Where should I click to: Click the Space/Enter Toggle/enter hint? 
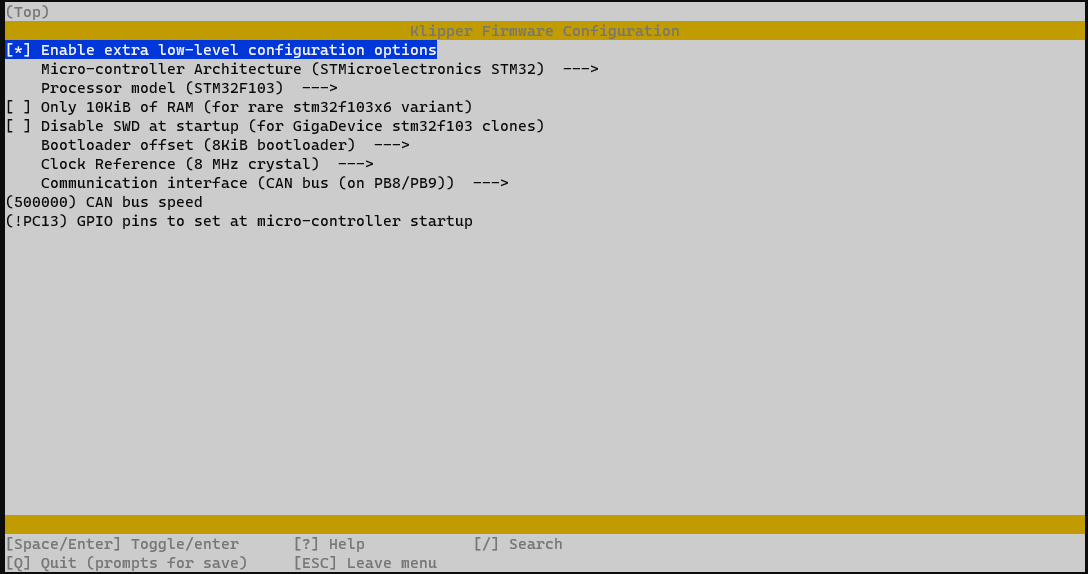pos(122,544)
